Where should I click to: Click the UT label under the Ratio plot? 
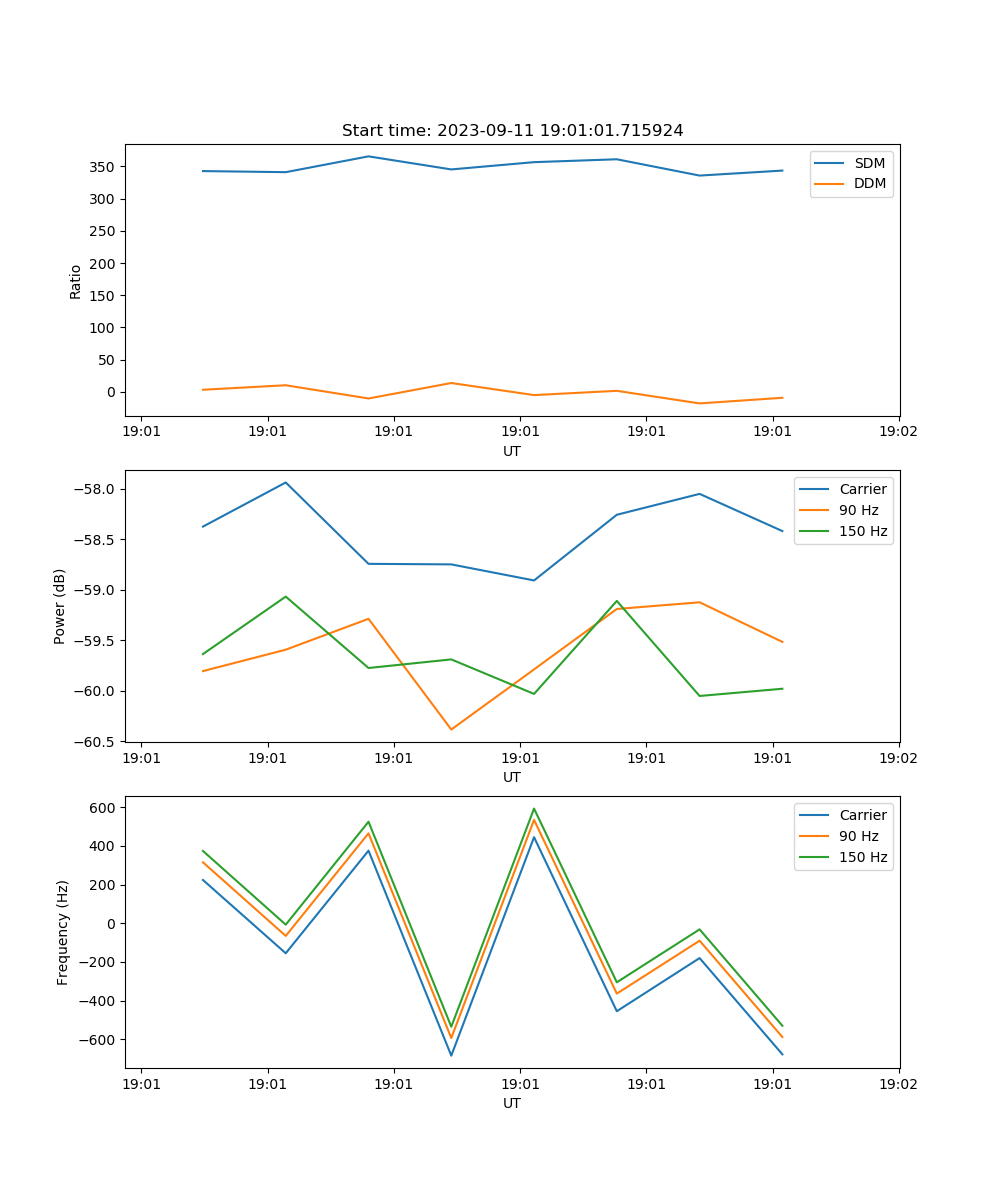tap(512, 451)
